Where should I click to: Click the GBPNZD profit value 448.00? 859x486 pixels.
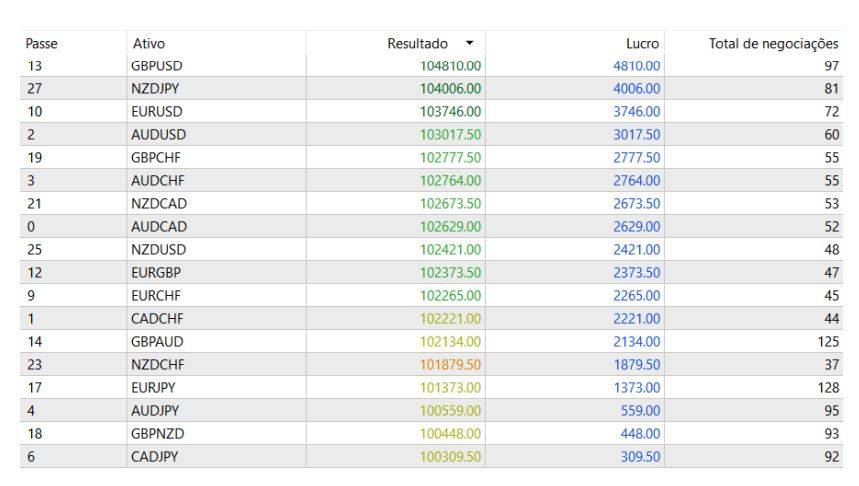tap(640, 433)
